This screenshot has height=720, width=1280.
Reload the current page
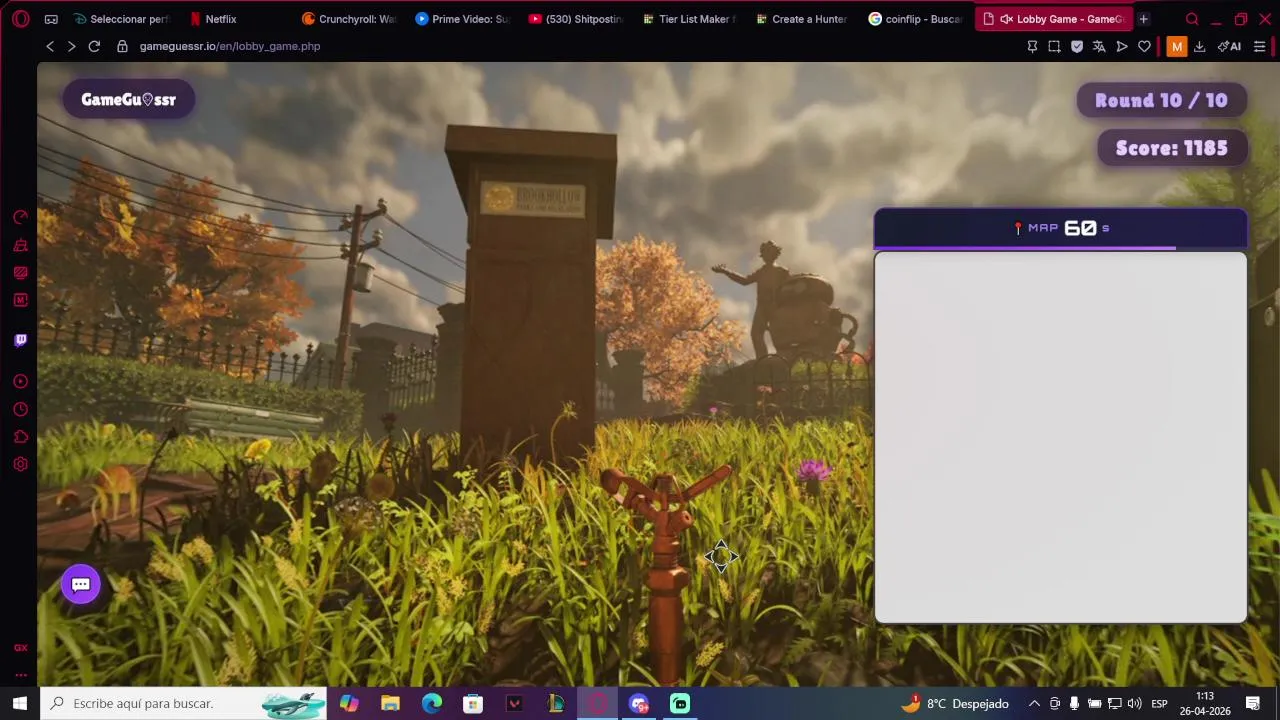point(94,46)
